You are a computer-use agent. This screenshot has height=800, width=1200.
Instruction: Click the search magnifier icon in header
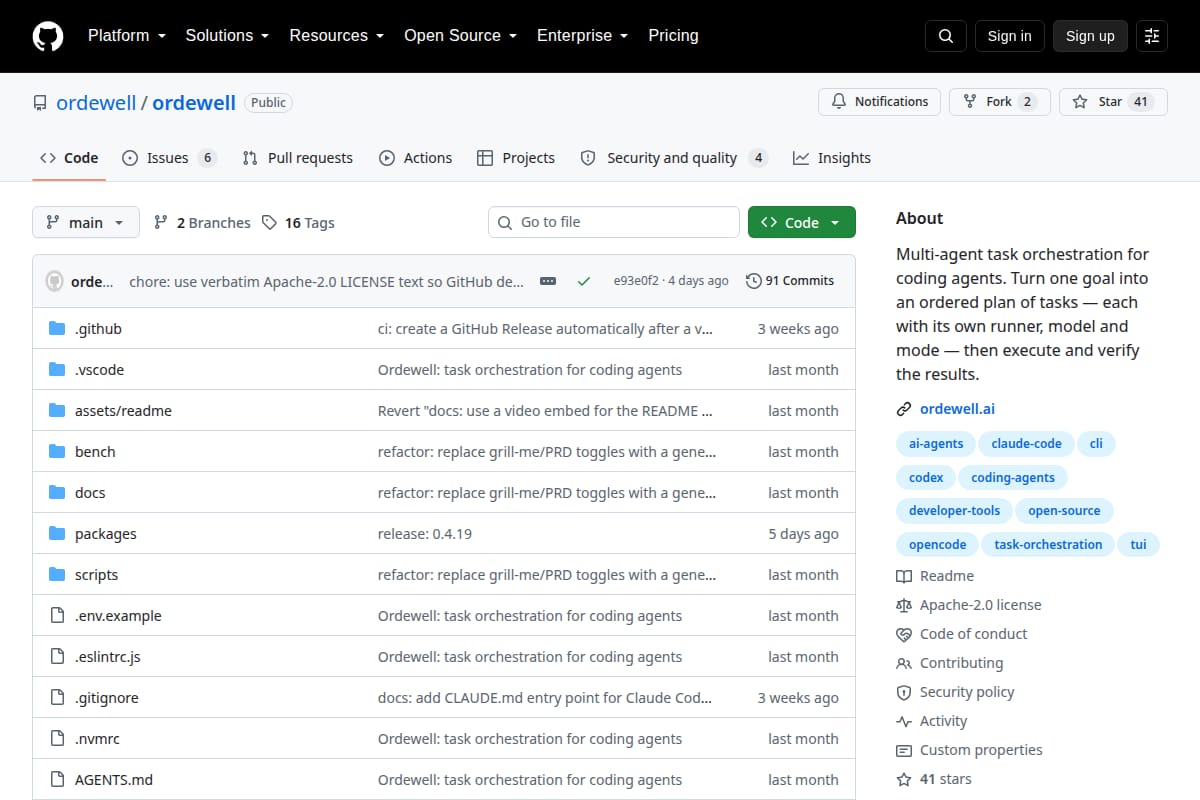point(946,36)
